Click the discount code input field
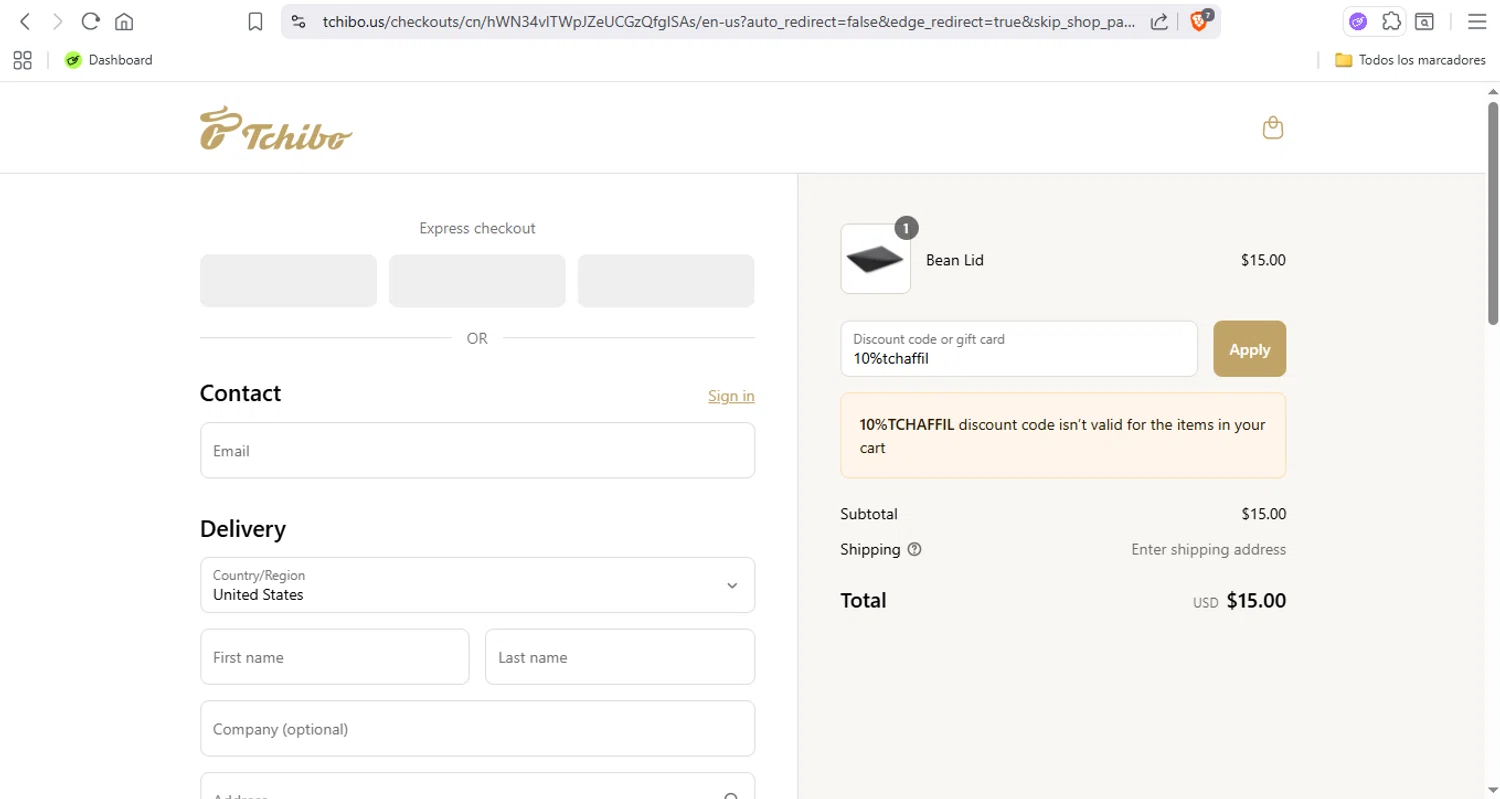This screenshot has width=1500, height=799. point(1019,349)
